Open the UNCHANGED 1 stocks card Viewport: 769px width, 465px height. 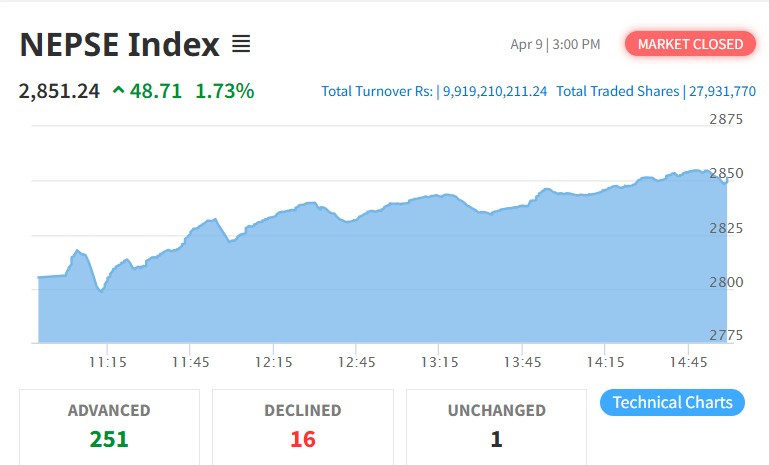(496, 425)
